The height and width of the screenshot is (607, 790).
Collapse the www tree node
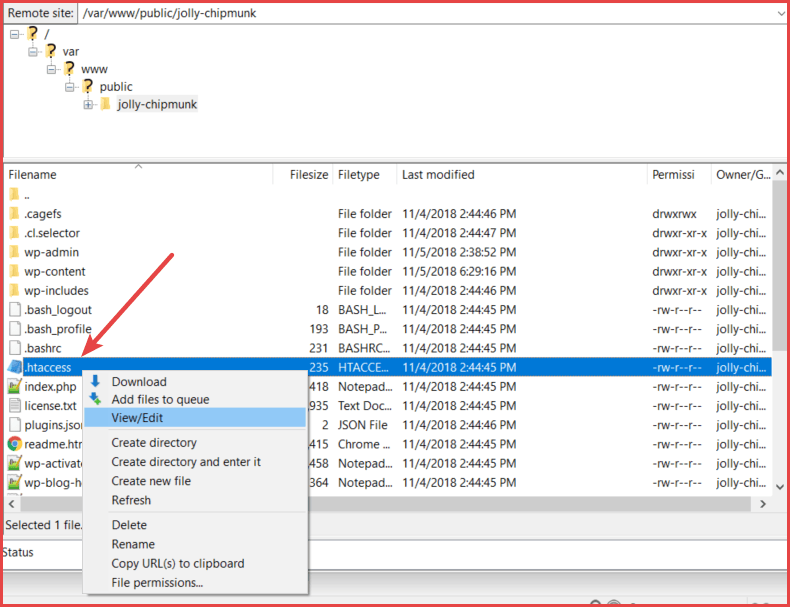[x=51, y=69]
